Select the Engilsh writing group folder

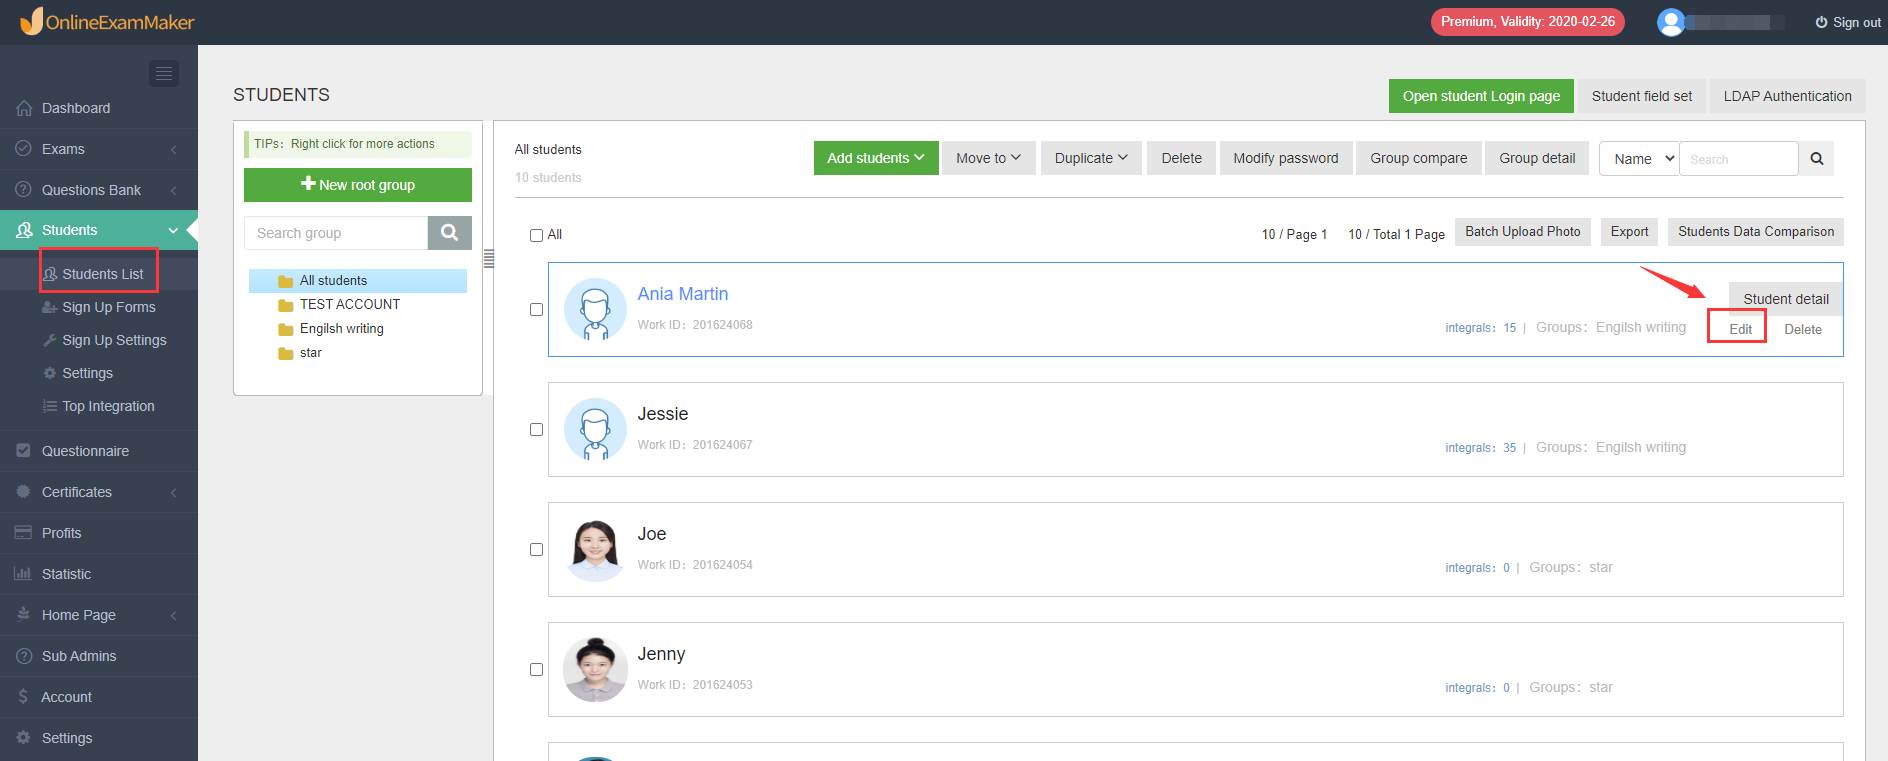tap(358, 329)
